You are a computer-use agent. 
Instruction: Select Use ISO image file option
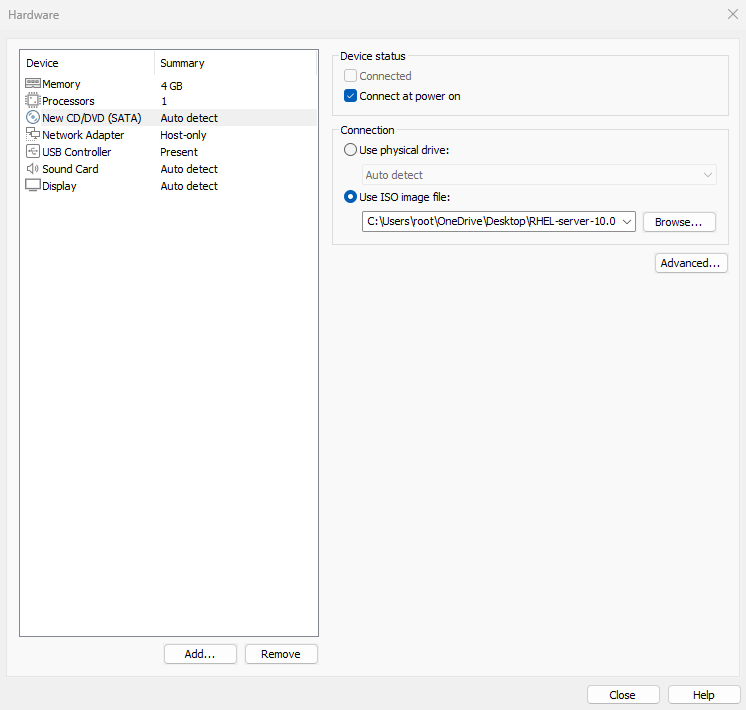tap(350, 197)
